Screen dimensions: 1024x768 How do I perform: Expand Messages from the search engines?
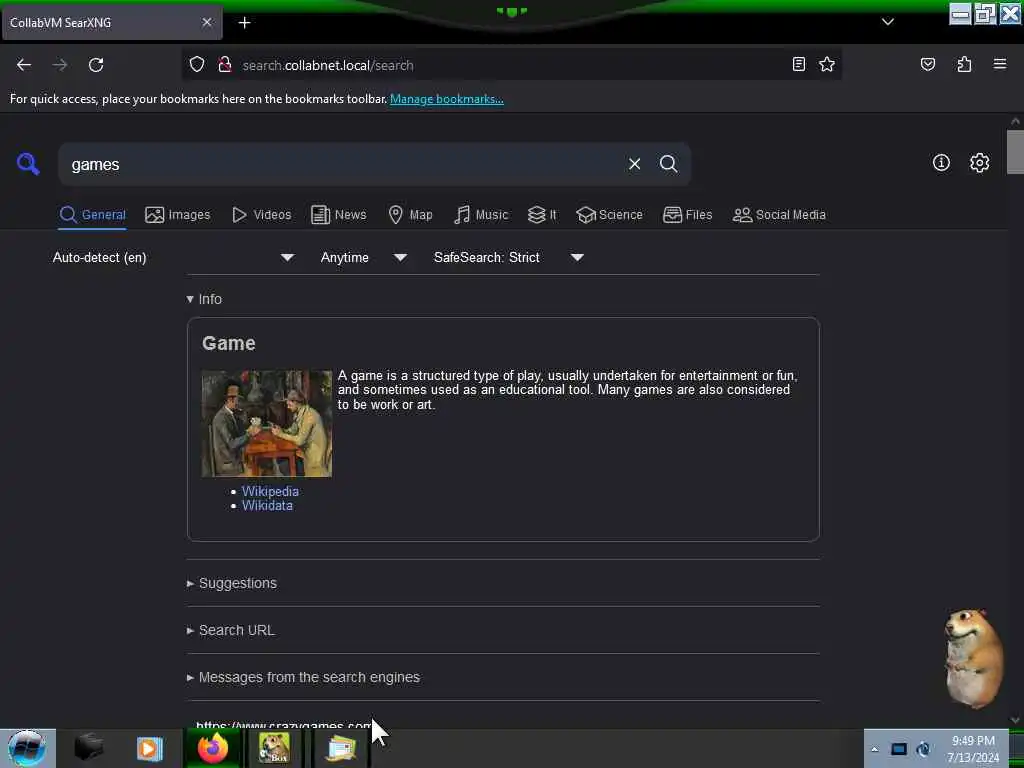tap(303, 677)
